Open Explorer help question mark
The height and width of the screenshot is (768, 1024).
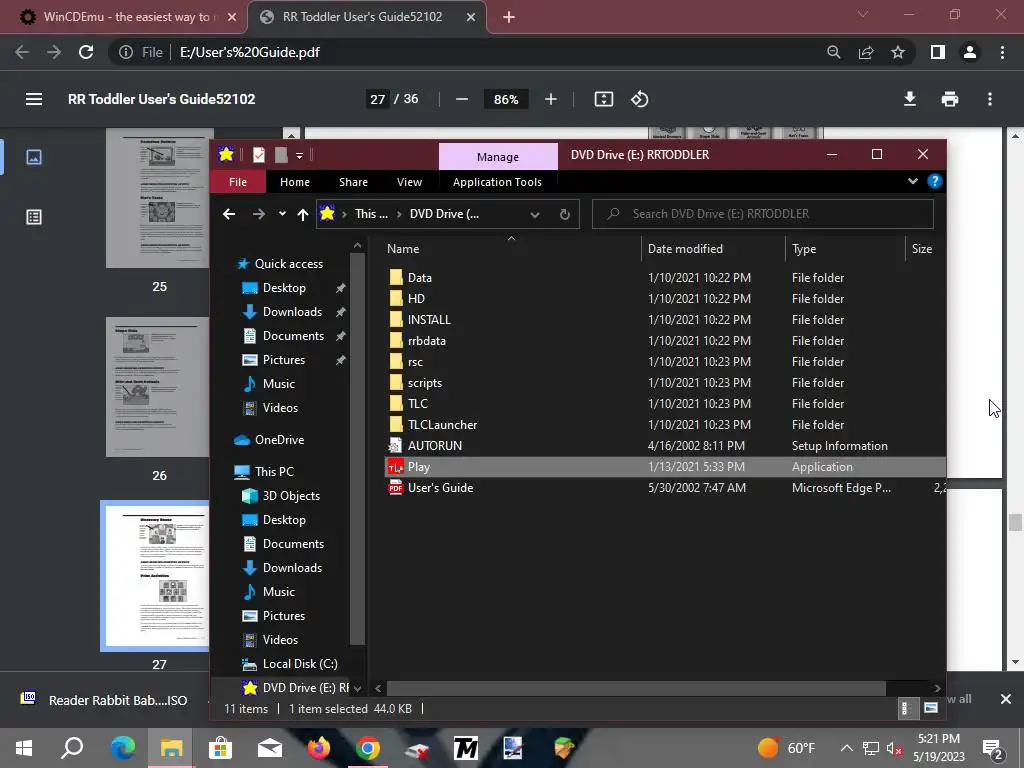[x=935, y=182]
